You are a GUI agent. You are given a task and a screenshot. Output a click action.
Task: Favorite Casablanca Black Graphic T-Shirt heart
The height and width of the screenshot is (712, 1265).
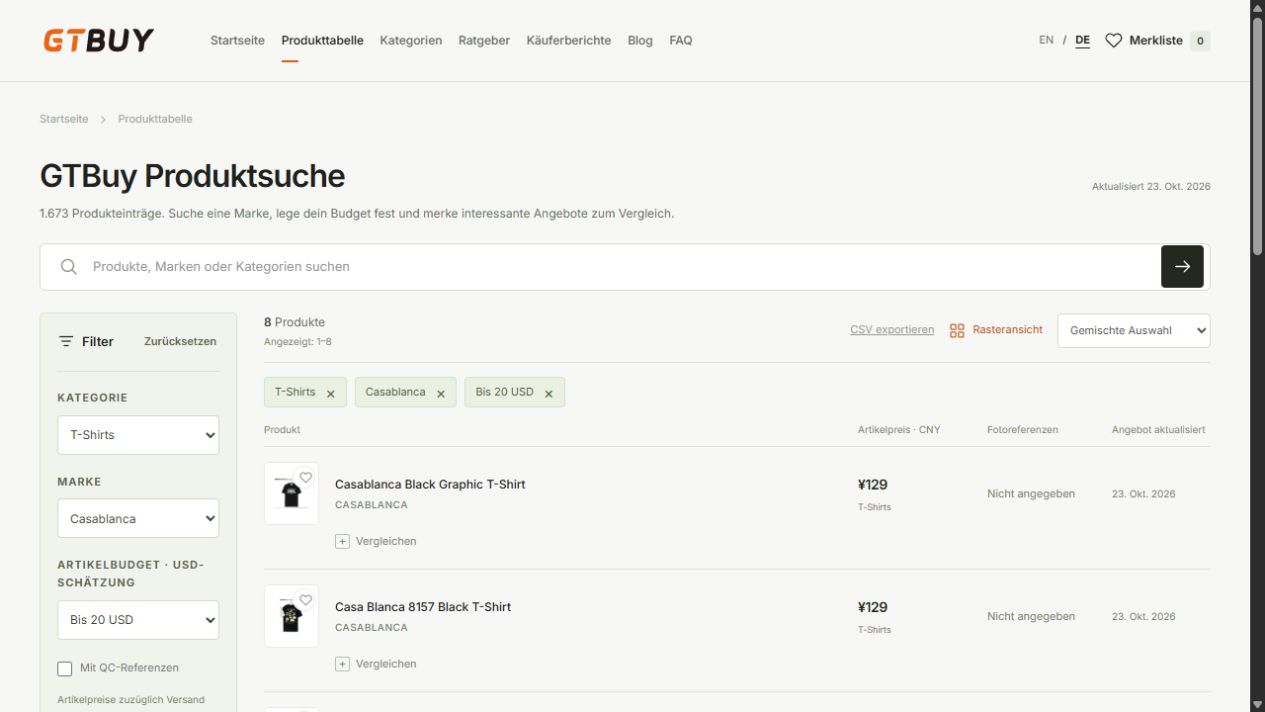(x=306, y=478)
